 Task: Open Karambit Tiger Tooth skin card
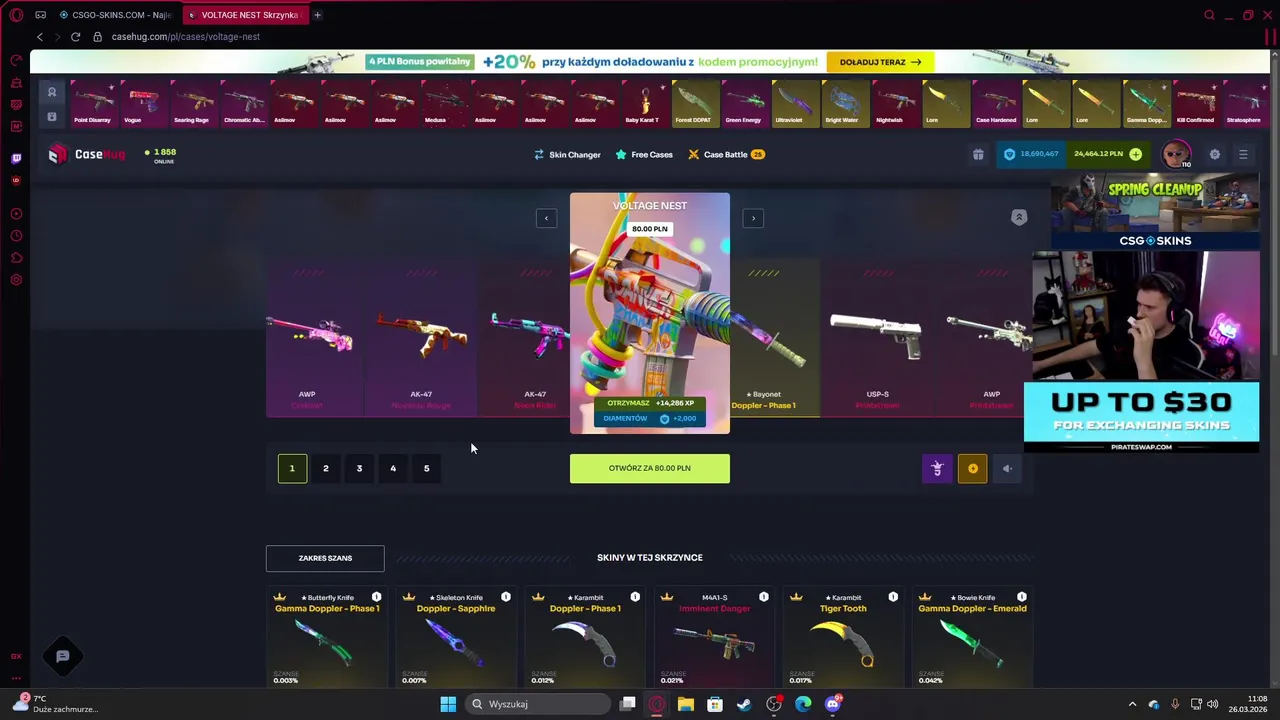click(x=842, y=638)
